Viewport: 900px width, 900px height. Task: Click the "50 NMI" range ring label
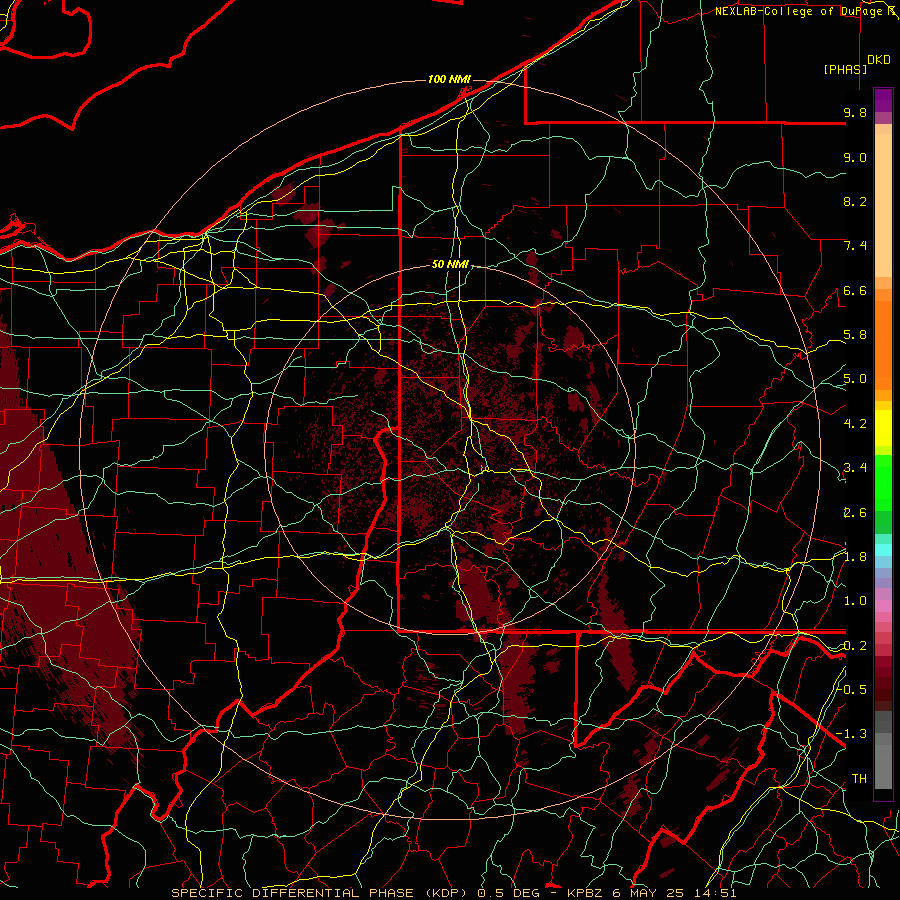point(451,264)
